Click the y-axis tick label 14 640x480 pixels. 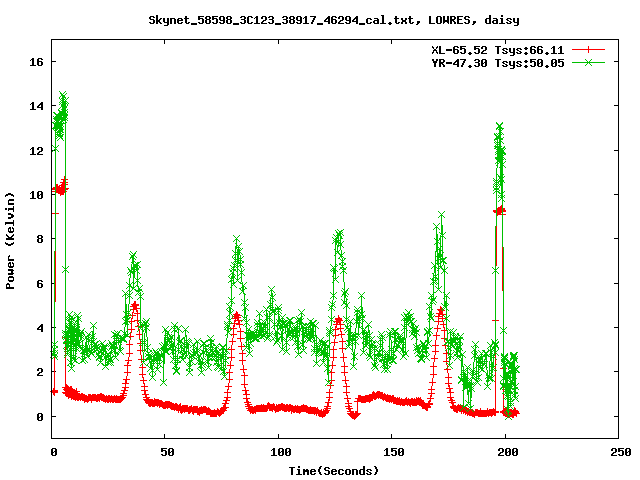tap(36, 106)
